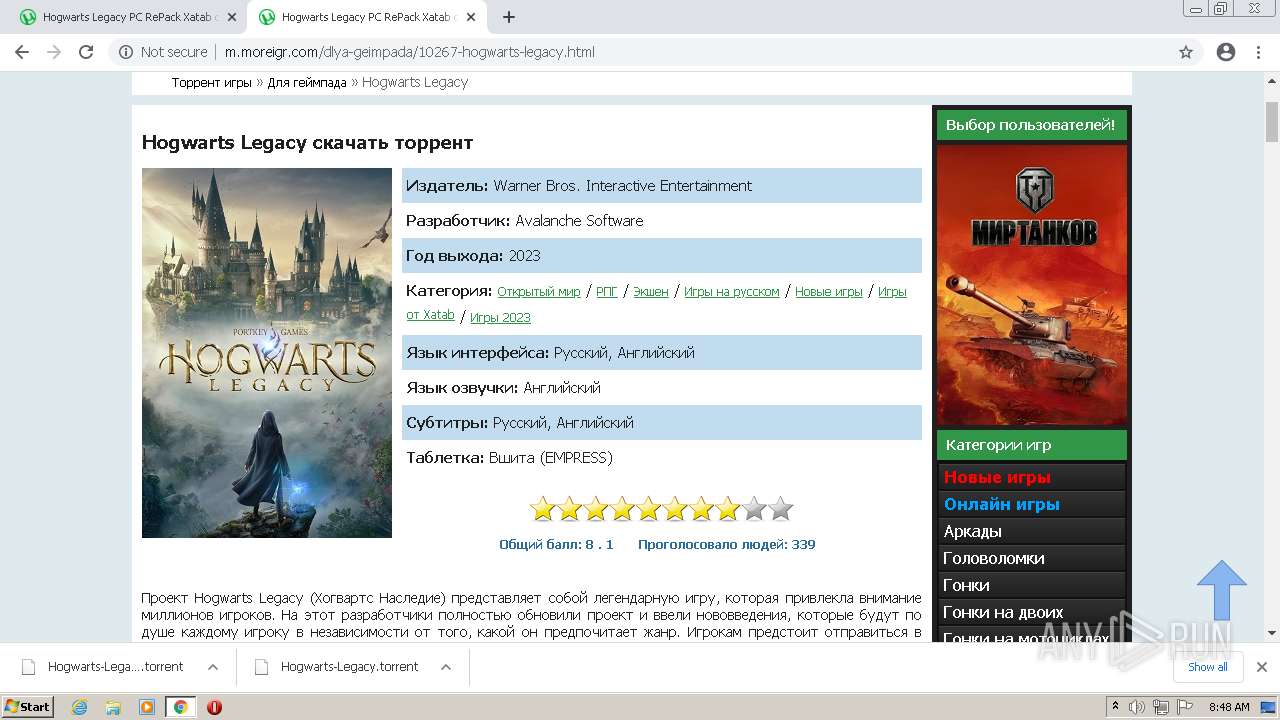Click the Action Center flag tray icon
Screen dimensions: 1280x720
click(x=1183, y=707)
